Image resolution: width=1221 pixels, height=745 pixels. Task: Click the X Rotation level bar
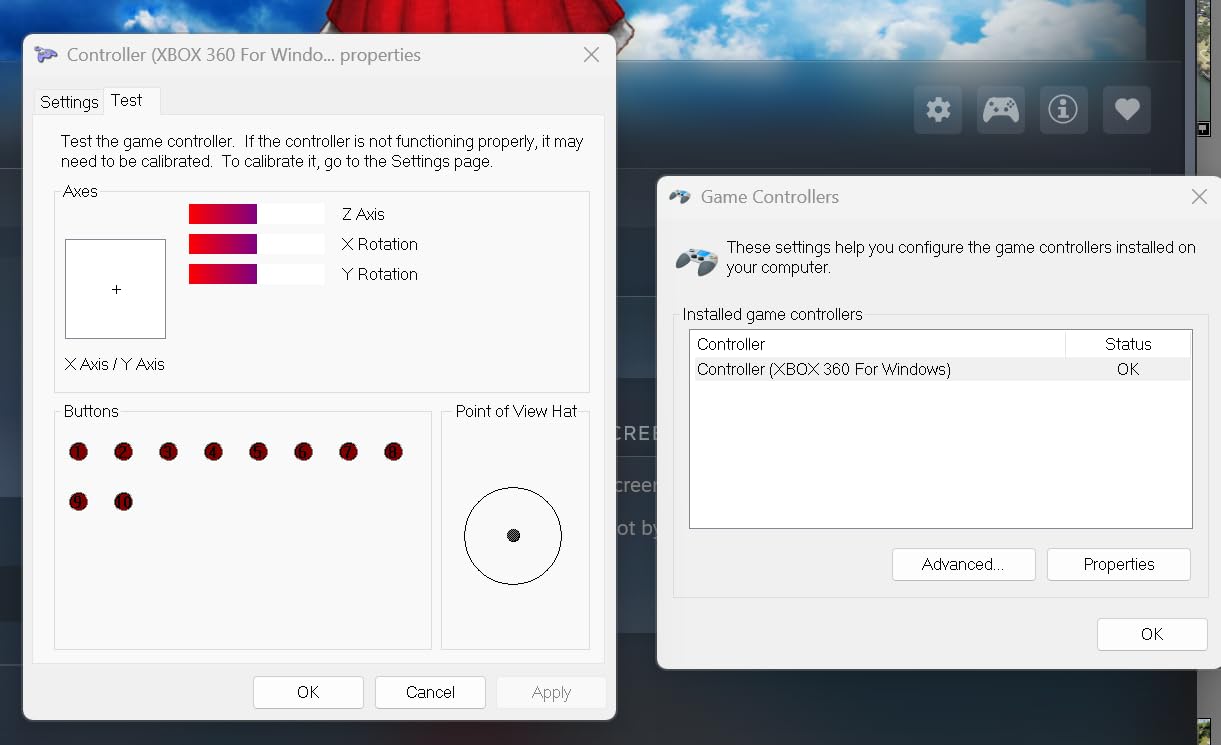(256, 244)
